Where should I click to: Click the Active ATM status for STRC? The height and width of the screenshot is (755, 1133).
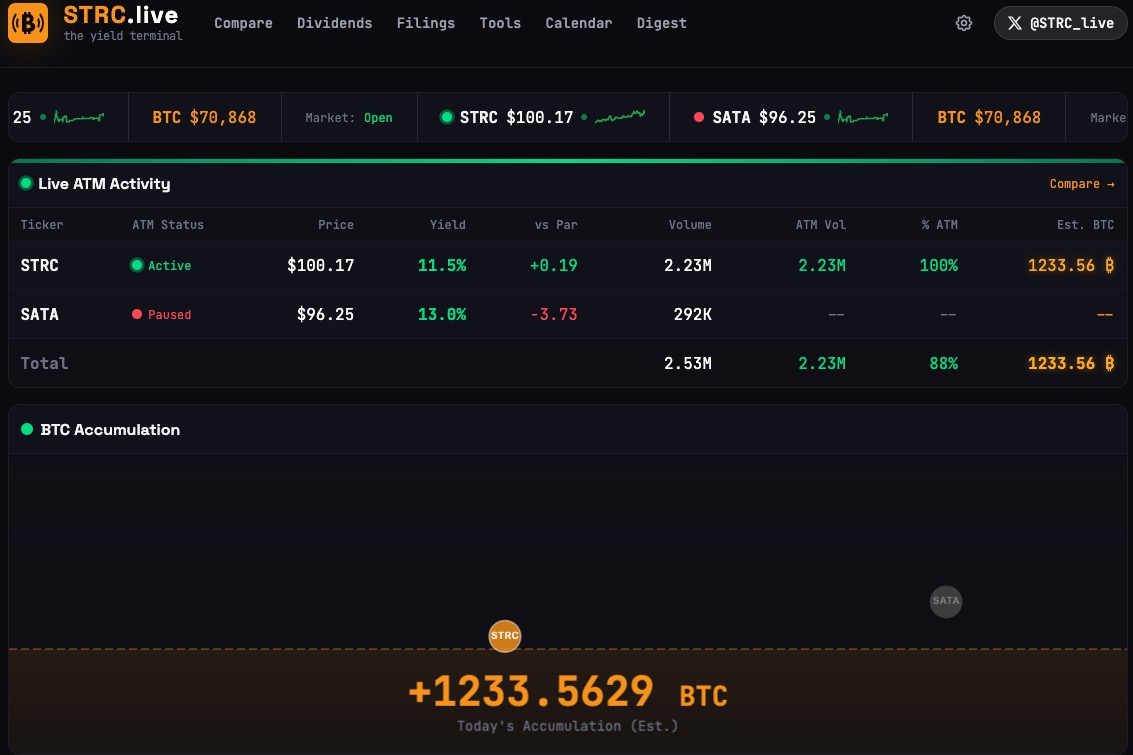[x=160, y=265]
